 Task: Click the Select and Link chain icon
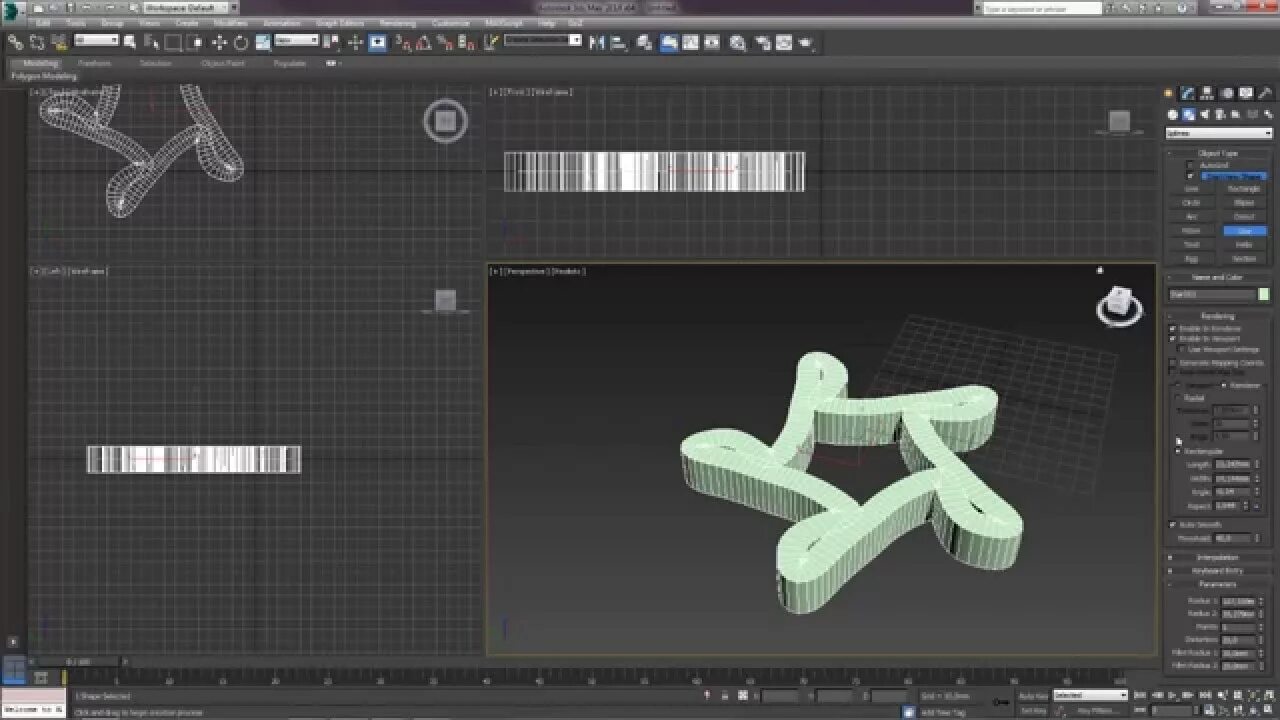15,42
